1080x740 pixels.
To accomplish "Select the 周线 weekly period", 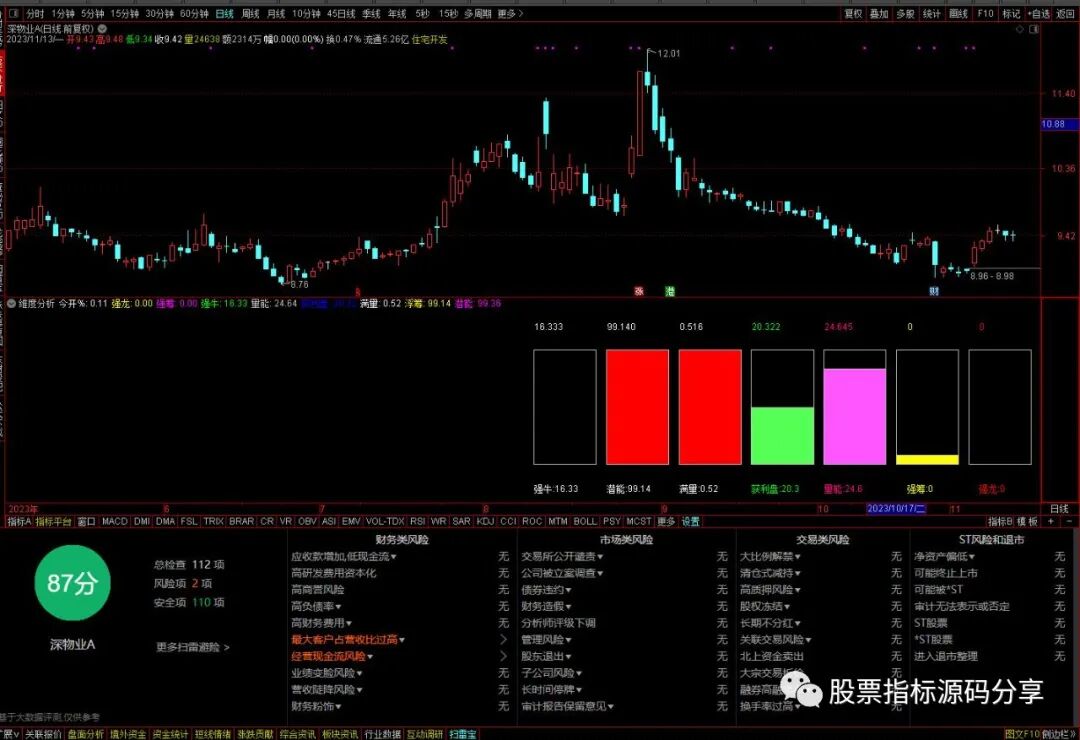I will [x=251, y=13].
